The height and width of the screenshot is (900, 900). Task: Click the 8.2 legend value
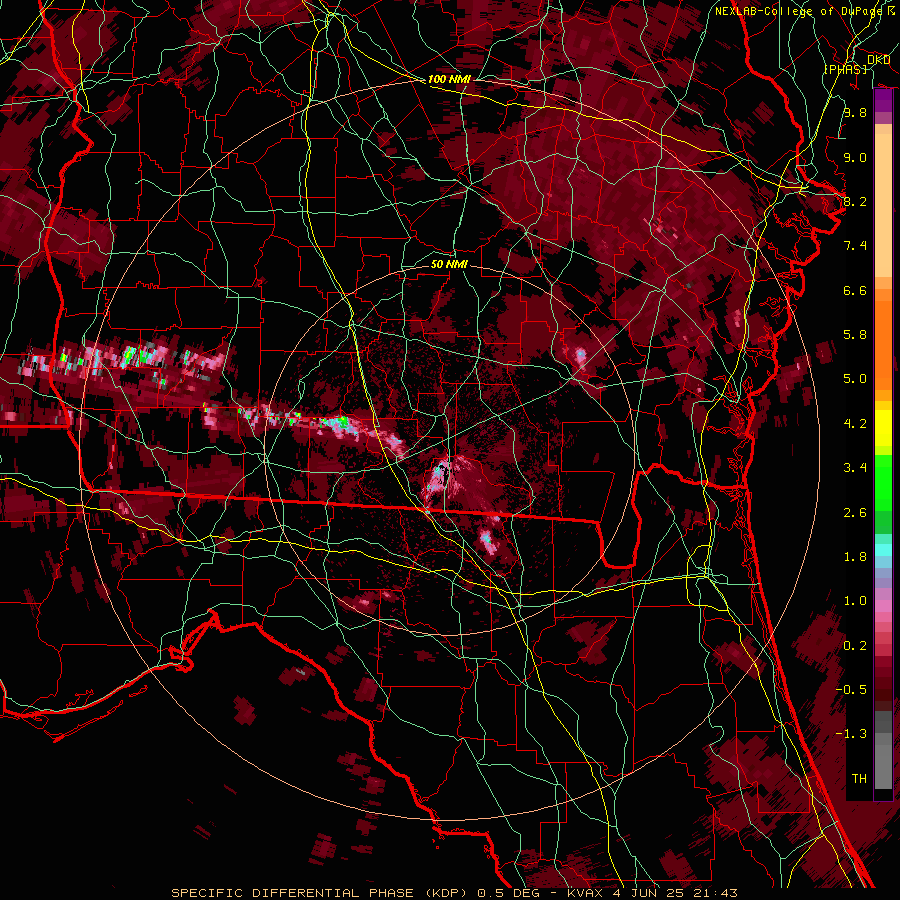pos(855,201)
